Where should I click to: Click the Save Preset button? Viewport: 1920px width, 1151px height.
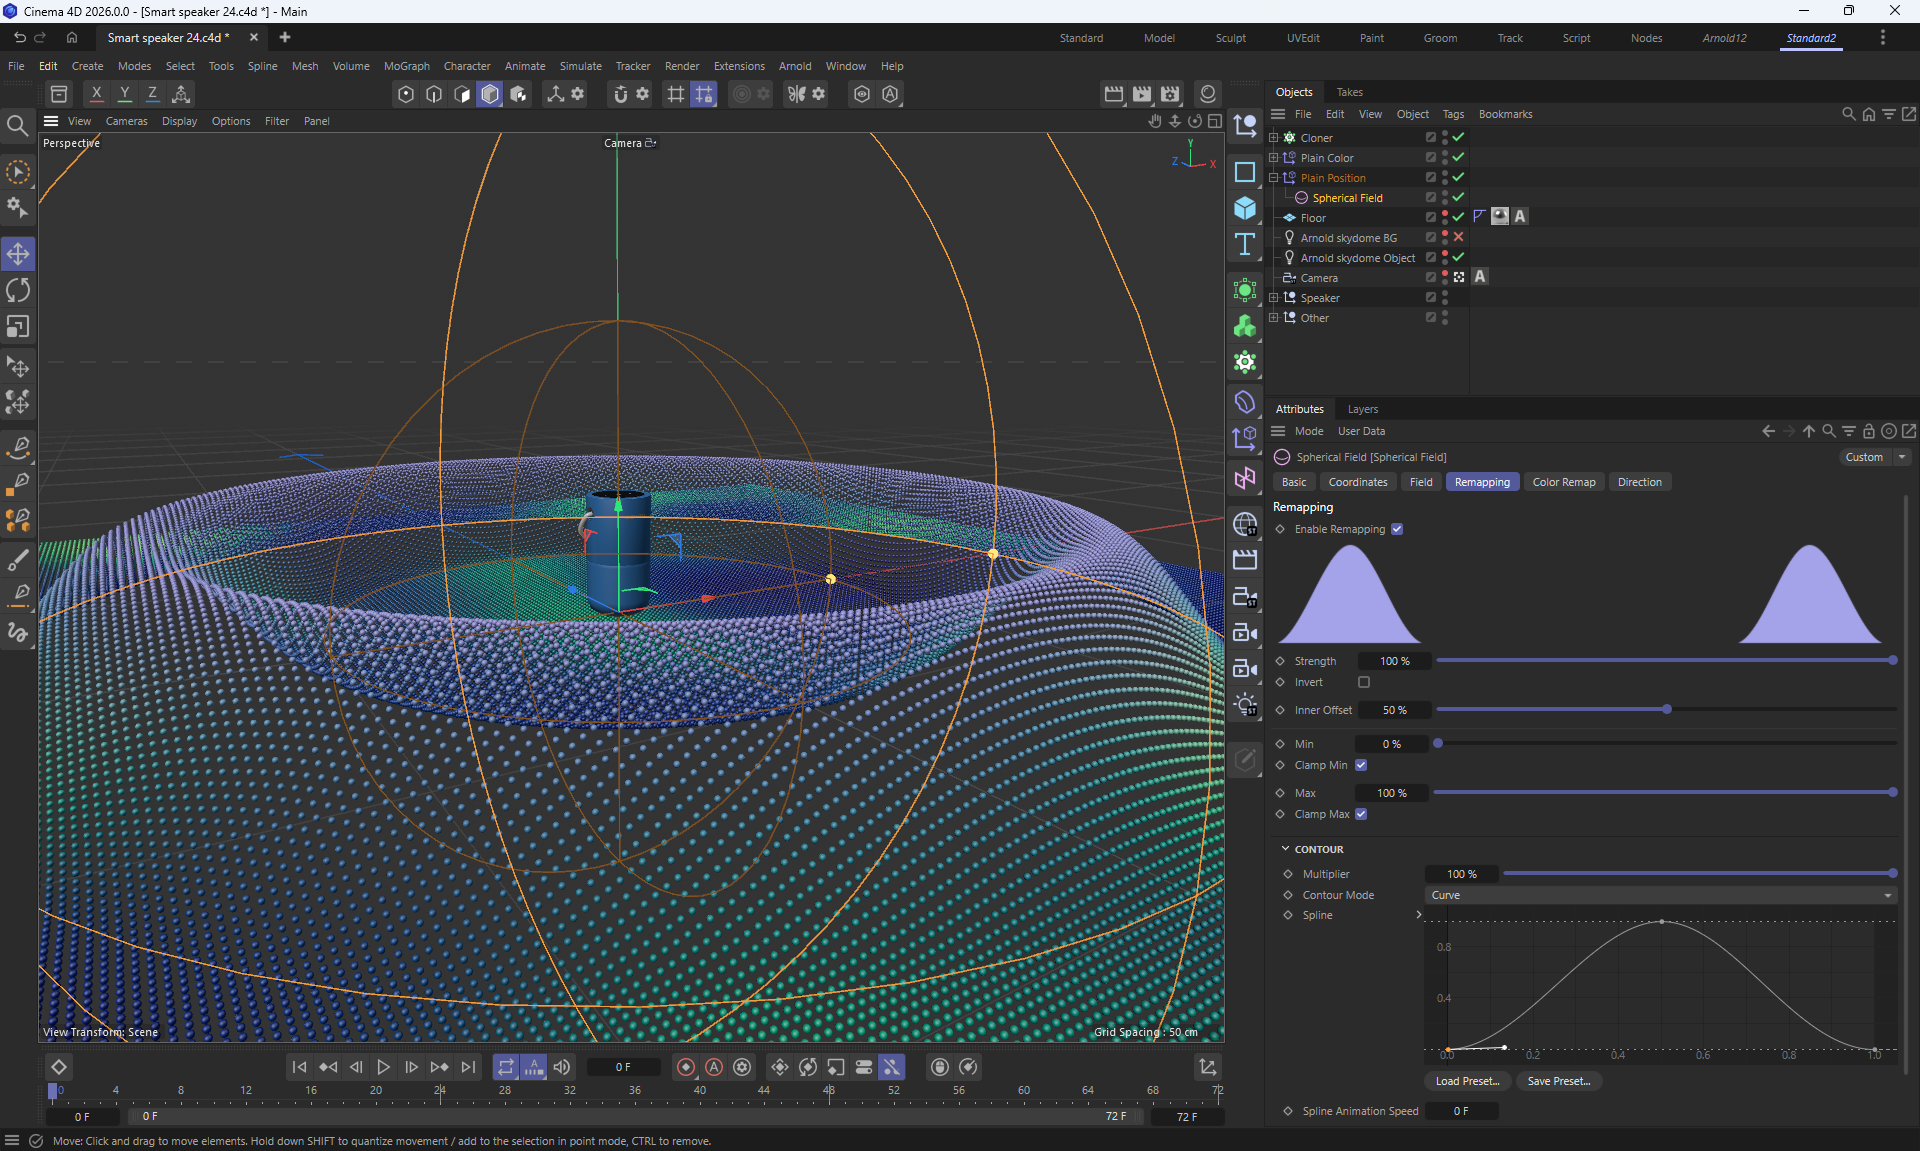(1558, 1081)
